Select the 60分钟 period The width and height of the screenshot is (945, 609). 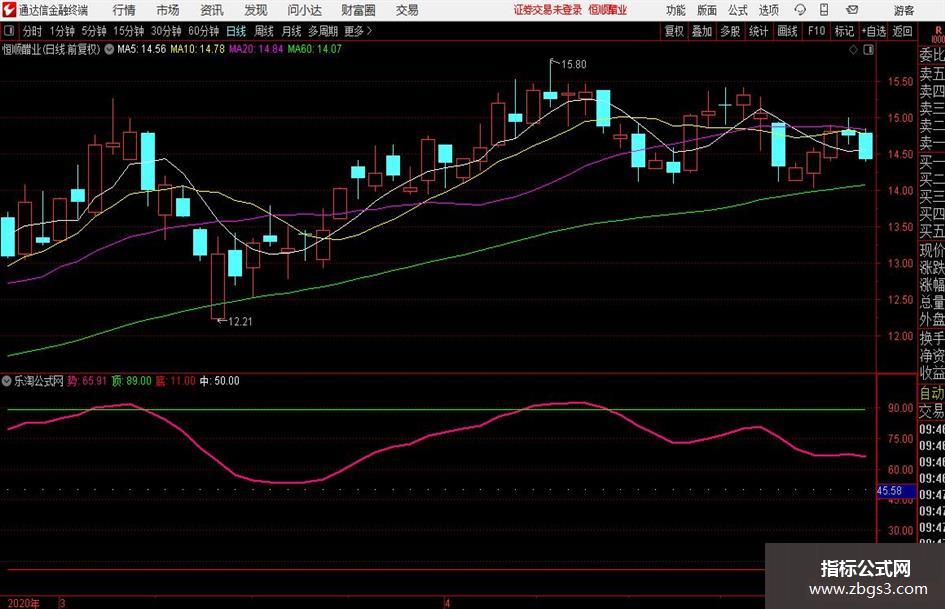204,31
